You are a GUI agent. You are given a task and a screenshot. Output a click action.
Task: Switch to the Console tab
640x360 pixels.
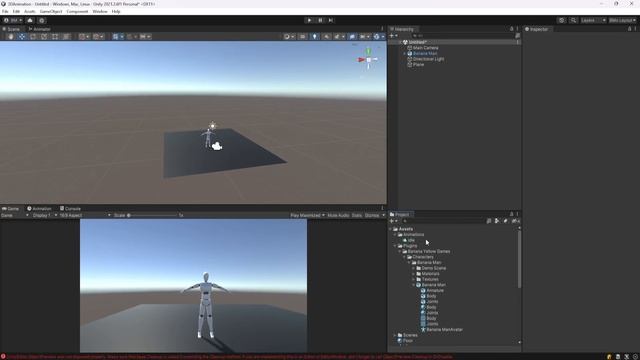point(70,209)
